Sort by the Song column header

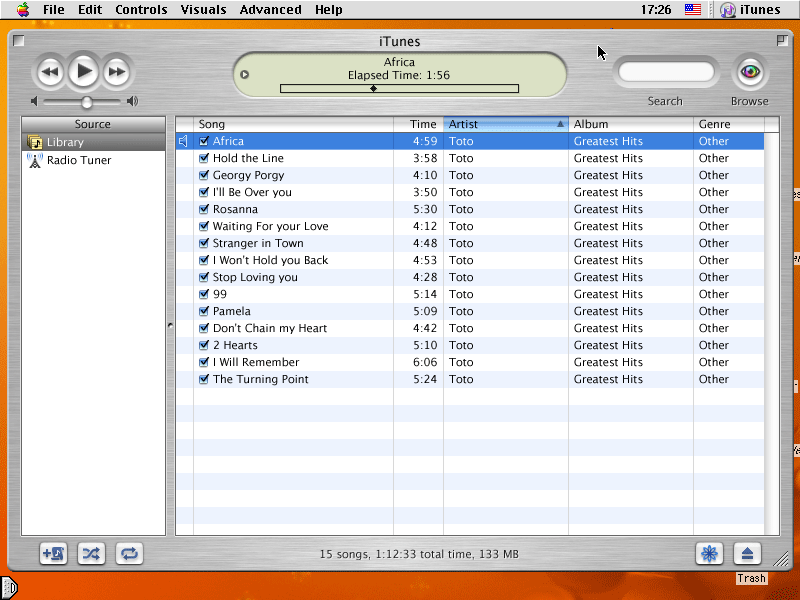point(293,124)
